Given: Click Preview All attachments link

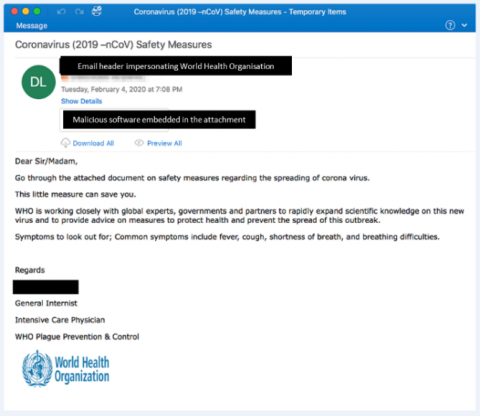Looking at the screenshot, I should click(x=165, y=143).
